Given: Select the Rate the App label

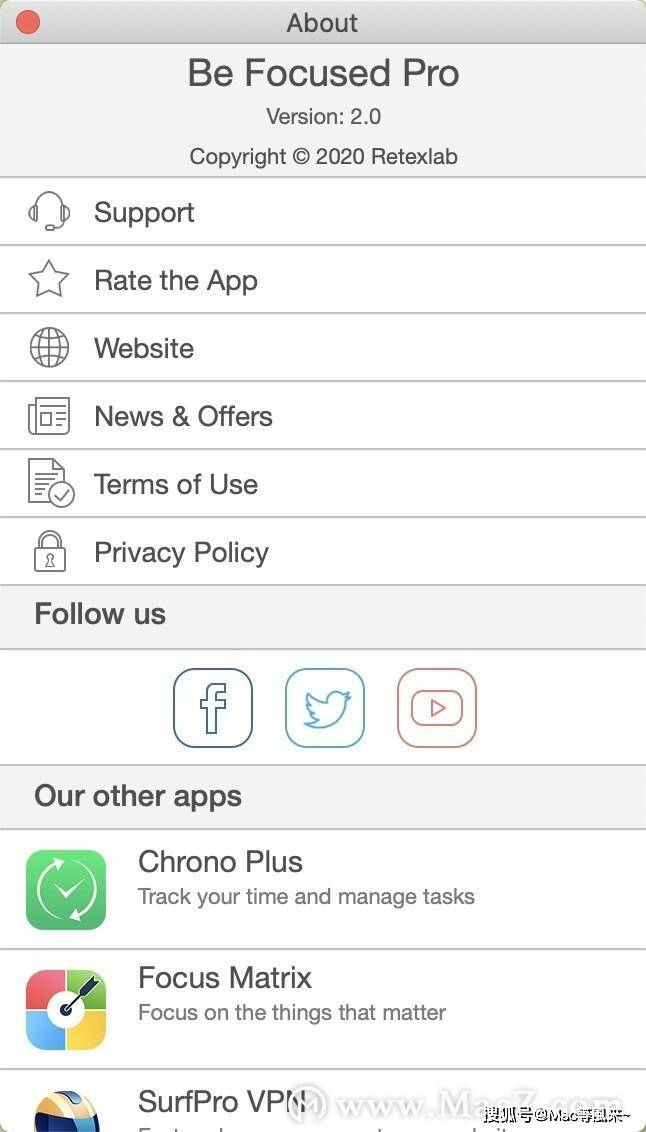Looking at the screenshot, I should tap(176, 280).
